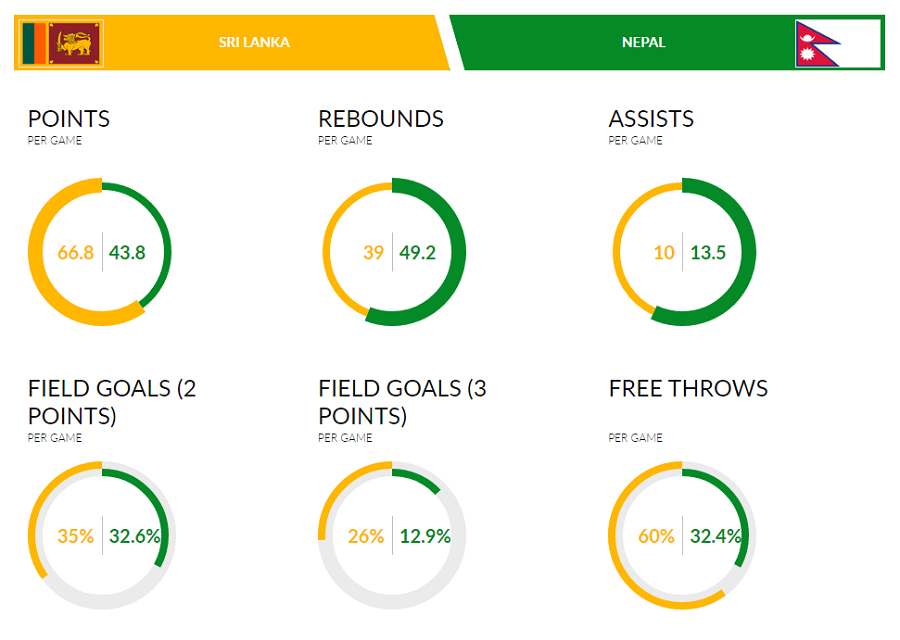Click Nepal's 12.9% three-point value
This screenshot has height=640, width=900.
(x=425, y=537)
